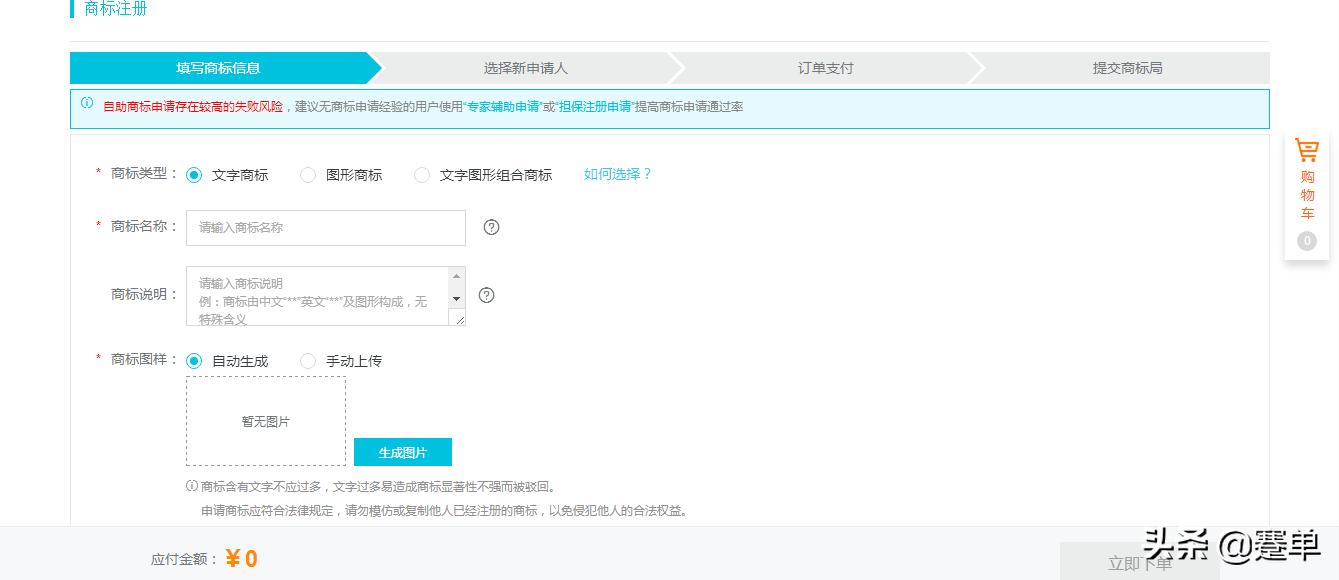The image size is (1339, 580).
Task: Choose 文字图形组合商标 option
Action: click(422, 174)
